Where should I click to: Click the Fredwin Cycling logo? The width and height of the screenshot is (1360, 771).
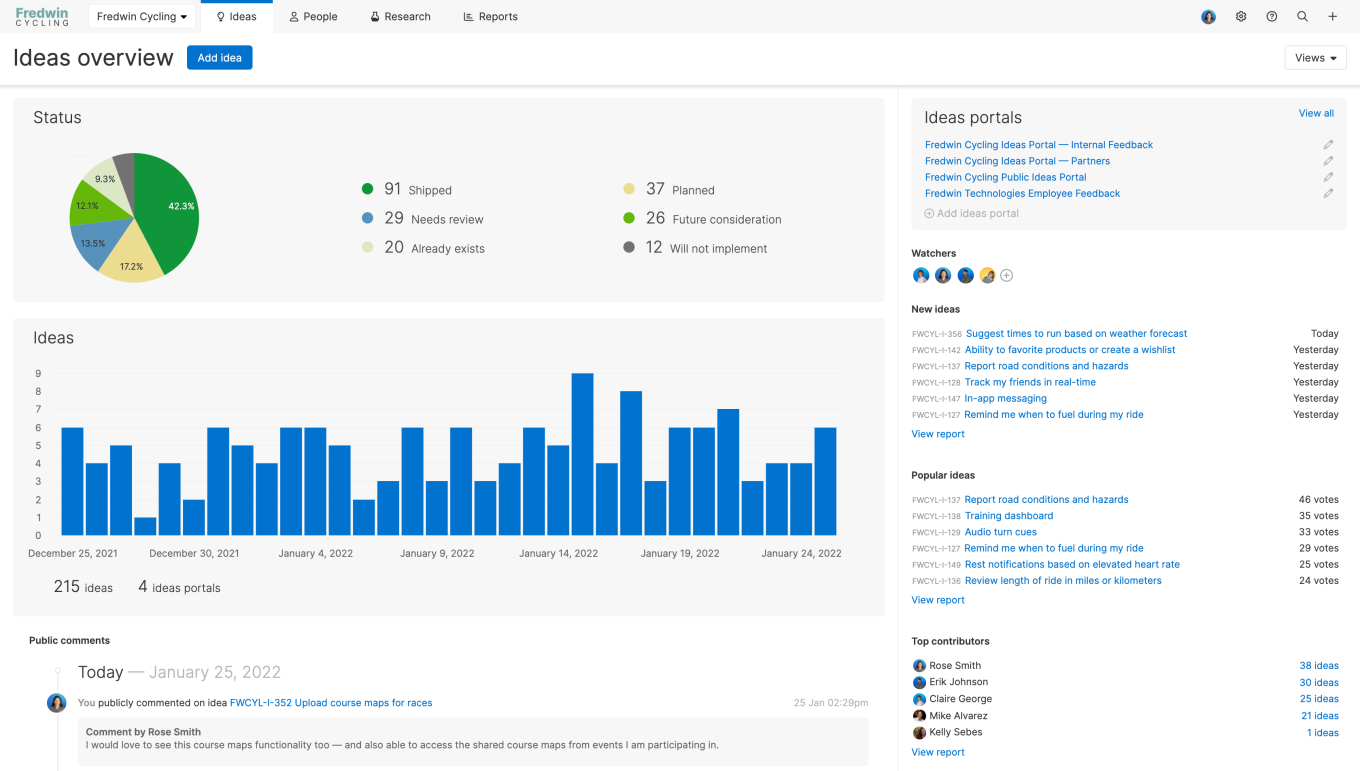[40, 16]
